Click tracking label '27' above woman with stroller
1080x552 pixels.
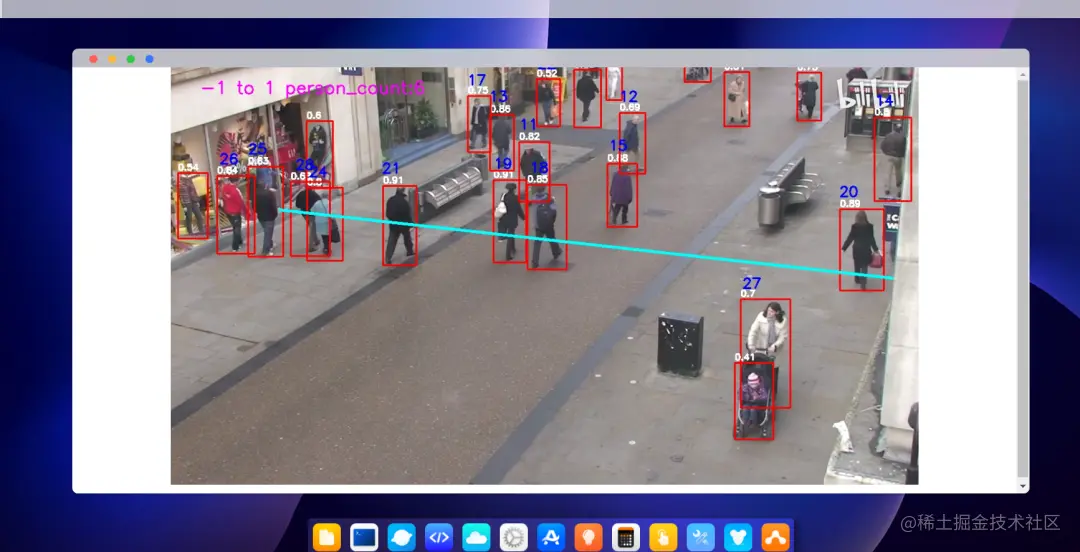tap(751, 283)
